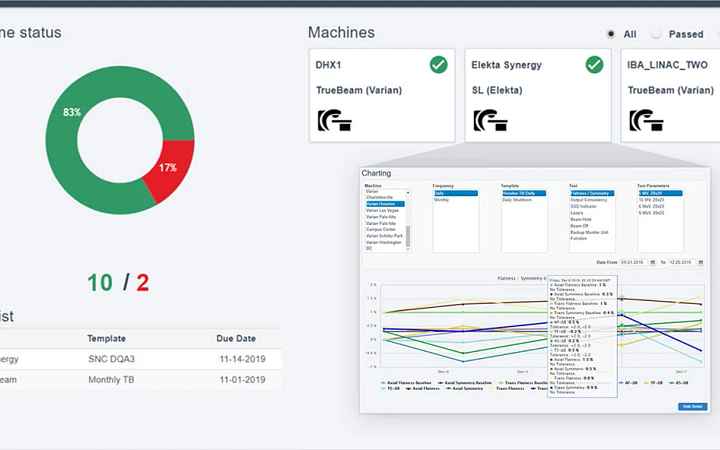
Task: Select Campus Center in the Machine list
Action: pos(381,229)
